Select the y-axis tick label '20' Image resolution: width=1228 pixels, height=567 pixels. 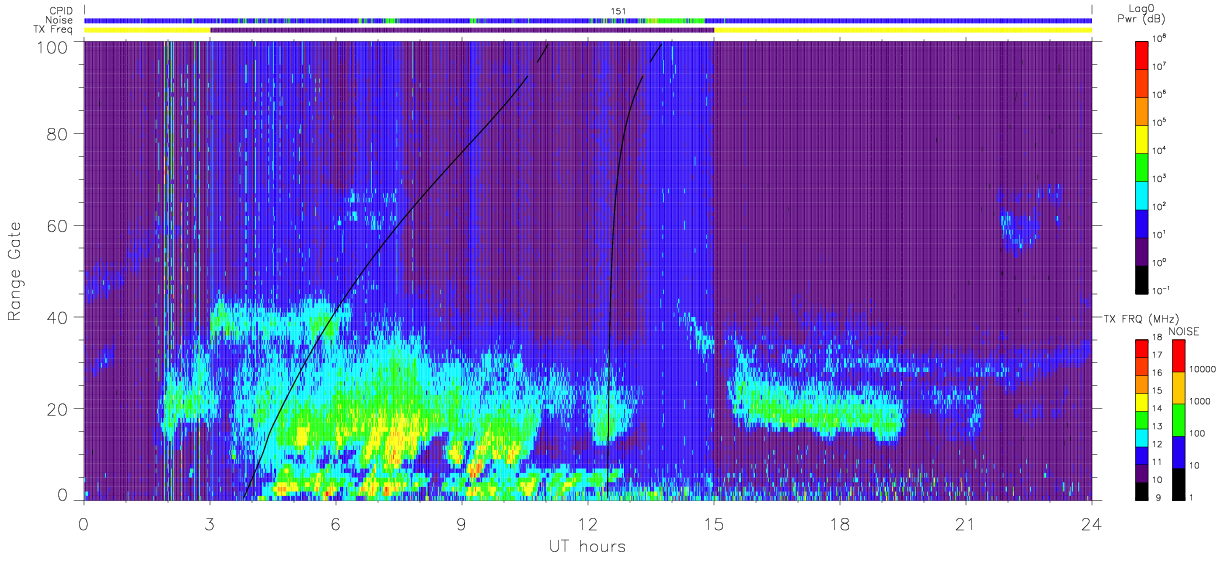tap(57, 409)
